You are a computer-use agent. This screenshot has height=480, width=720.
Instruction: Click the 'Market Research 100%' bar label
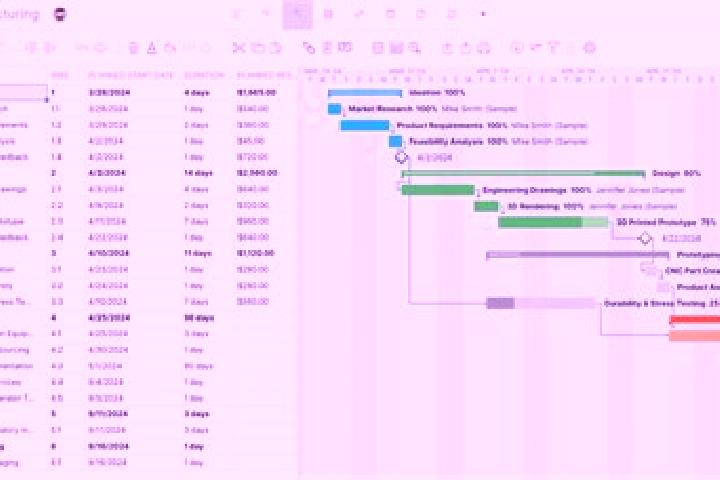[x=393, y=109]
